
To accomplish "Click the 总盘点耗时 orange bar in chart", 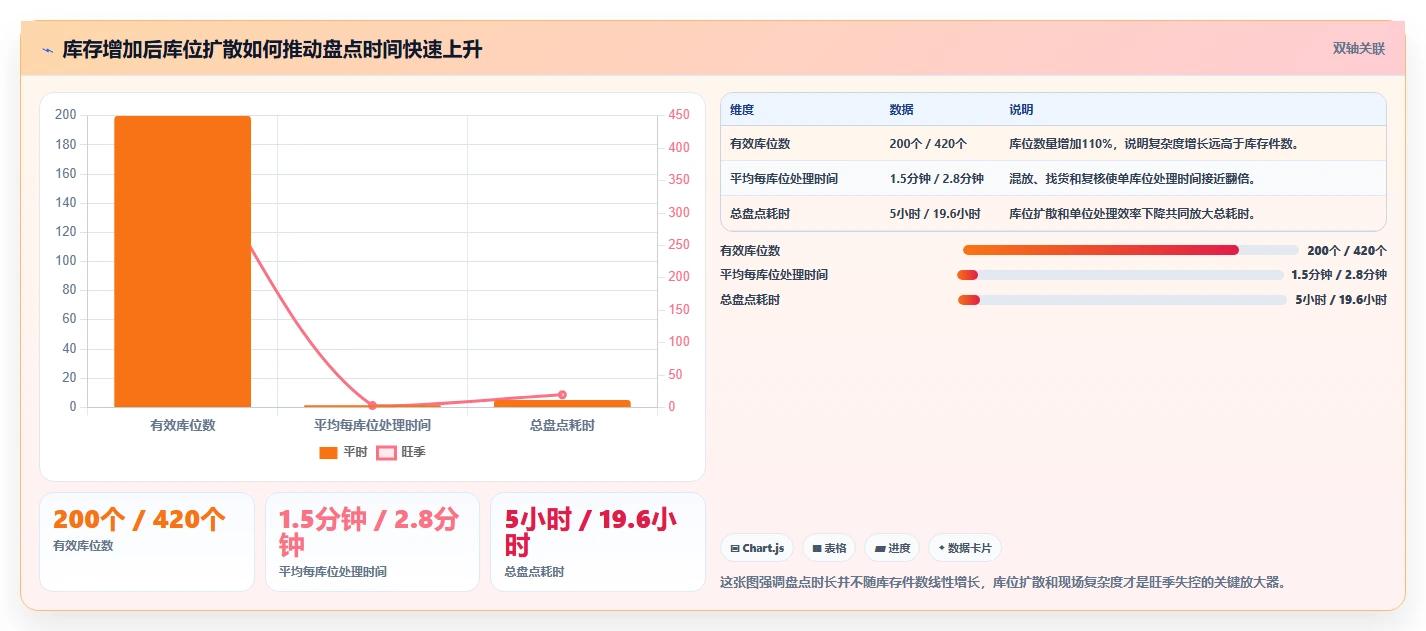I will pos(562,403).
